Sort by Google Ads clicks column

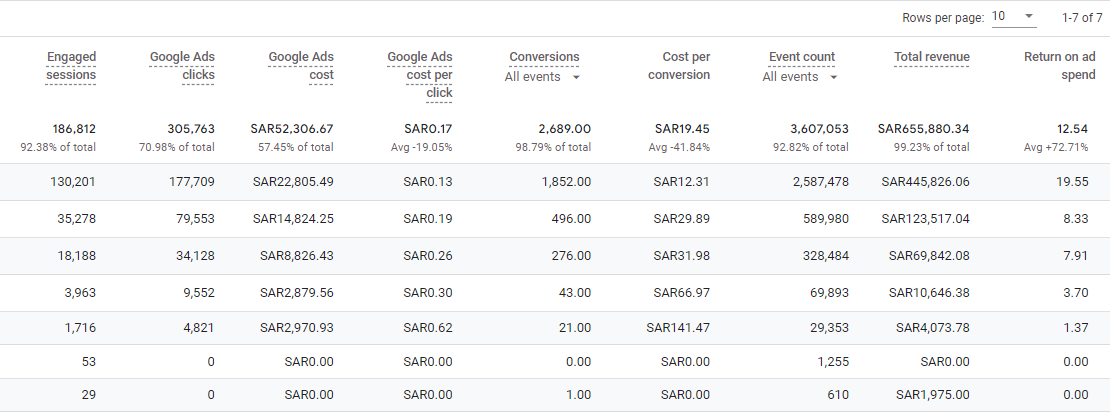[x=182, y=65]
